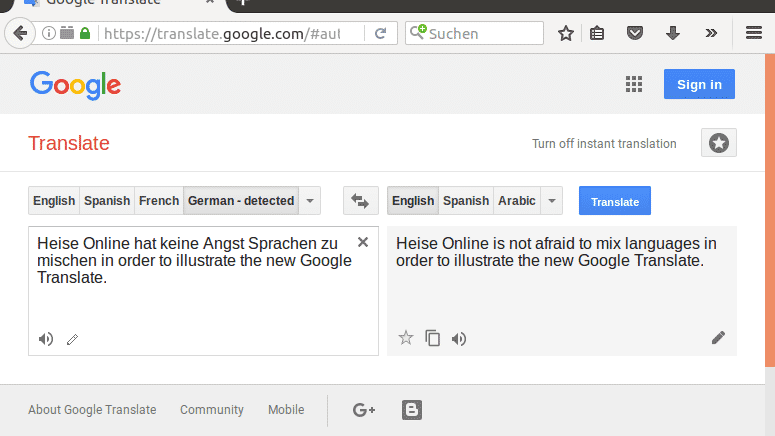Listen to the English translation
This screenshot has height=436, width=775.
pos(459,339)
